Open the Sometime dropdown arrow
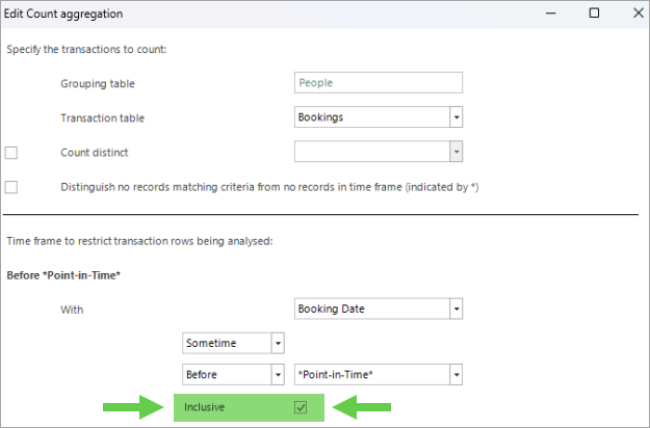The image size is (650, 428). 277,343
